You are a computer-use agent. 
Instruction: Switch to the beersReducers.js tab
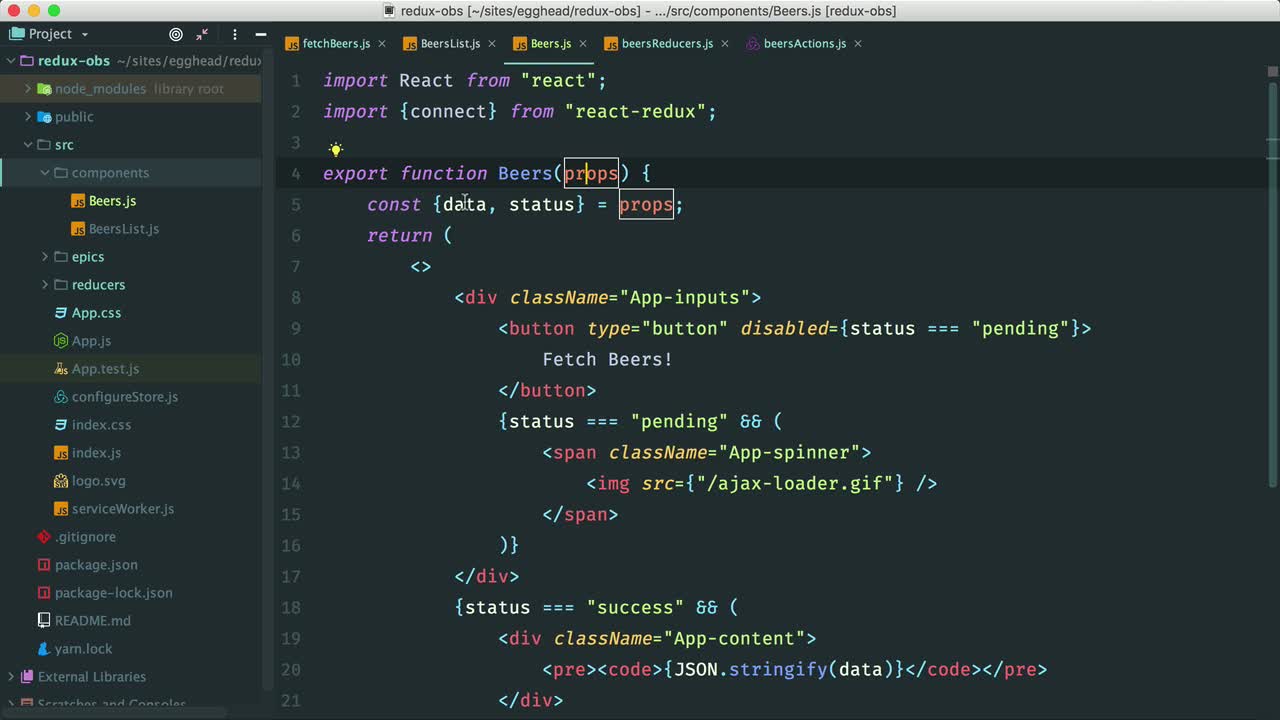click(666, 44)
